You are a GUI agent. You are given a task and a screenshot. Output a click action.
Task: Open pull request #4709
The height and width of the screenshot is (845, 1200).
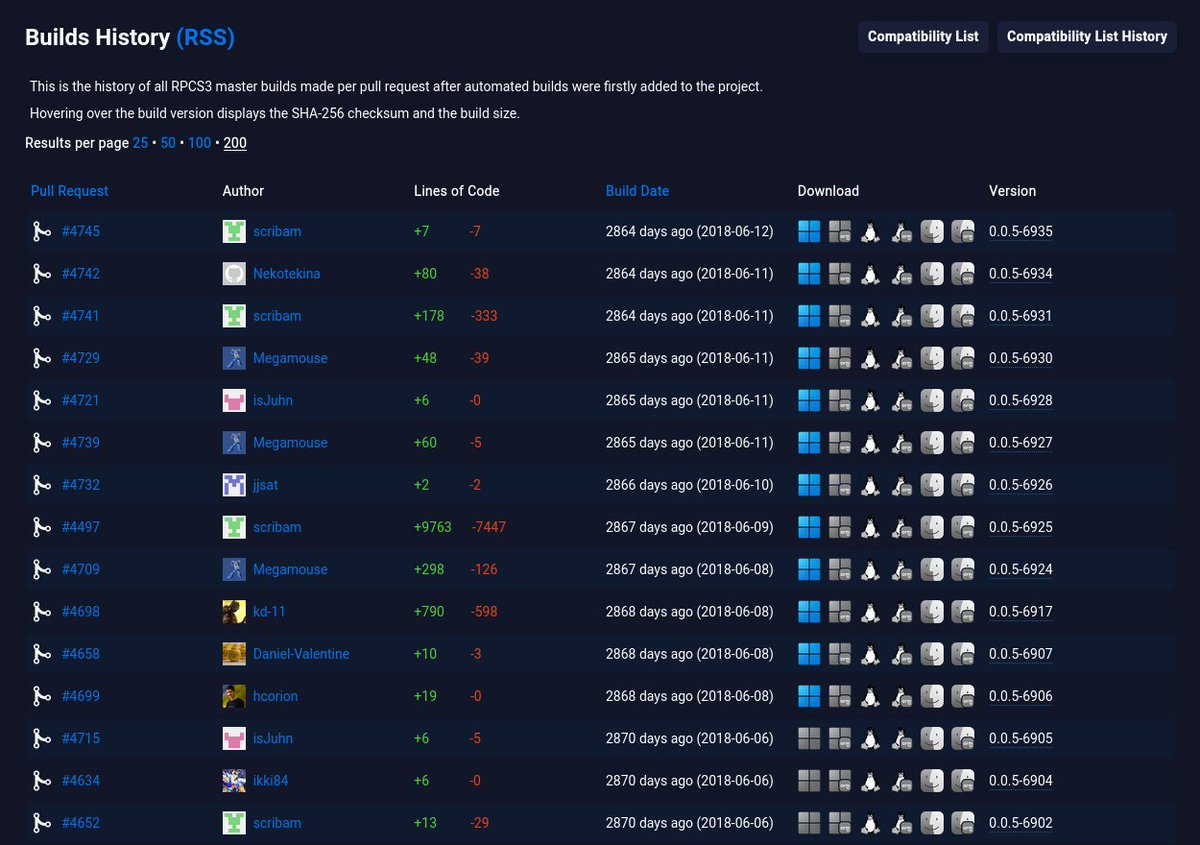pos(81,569)
